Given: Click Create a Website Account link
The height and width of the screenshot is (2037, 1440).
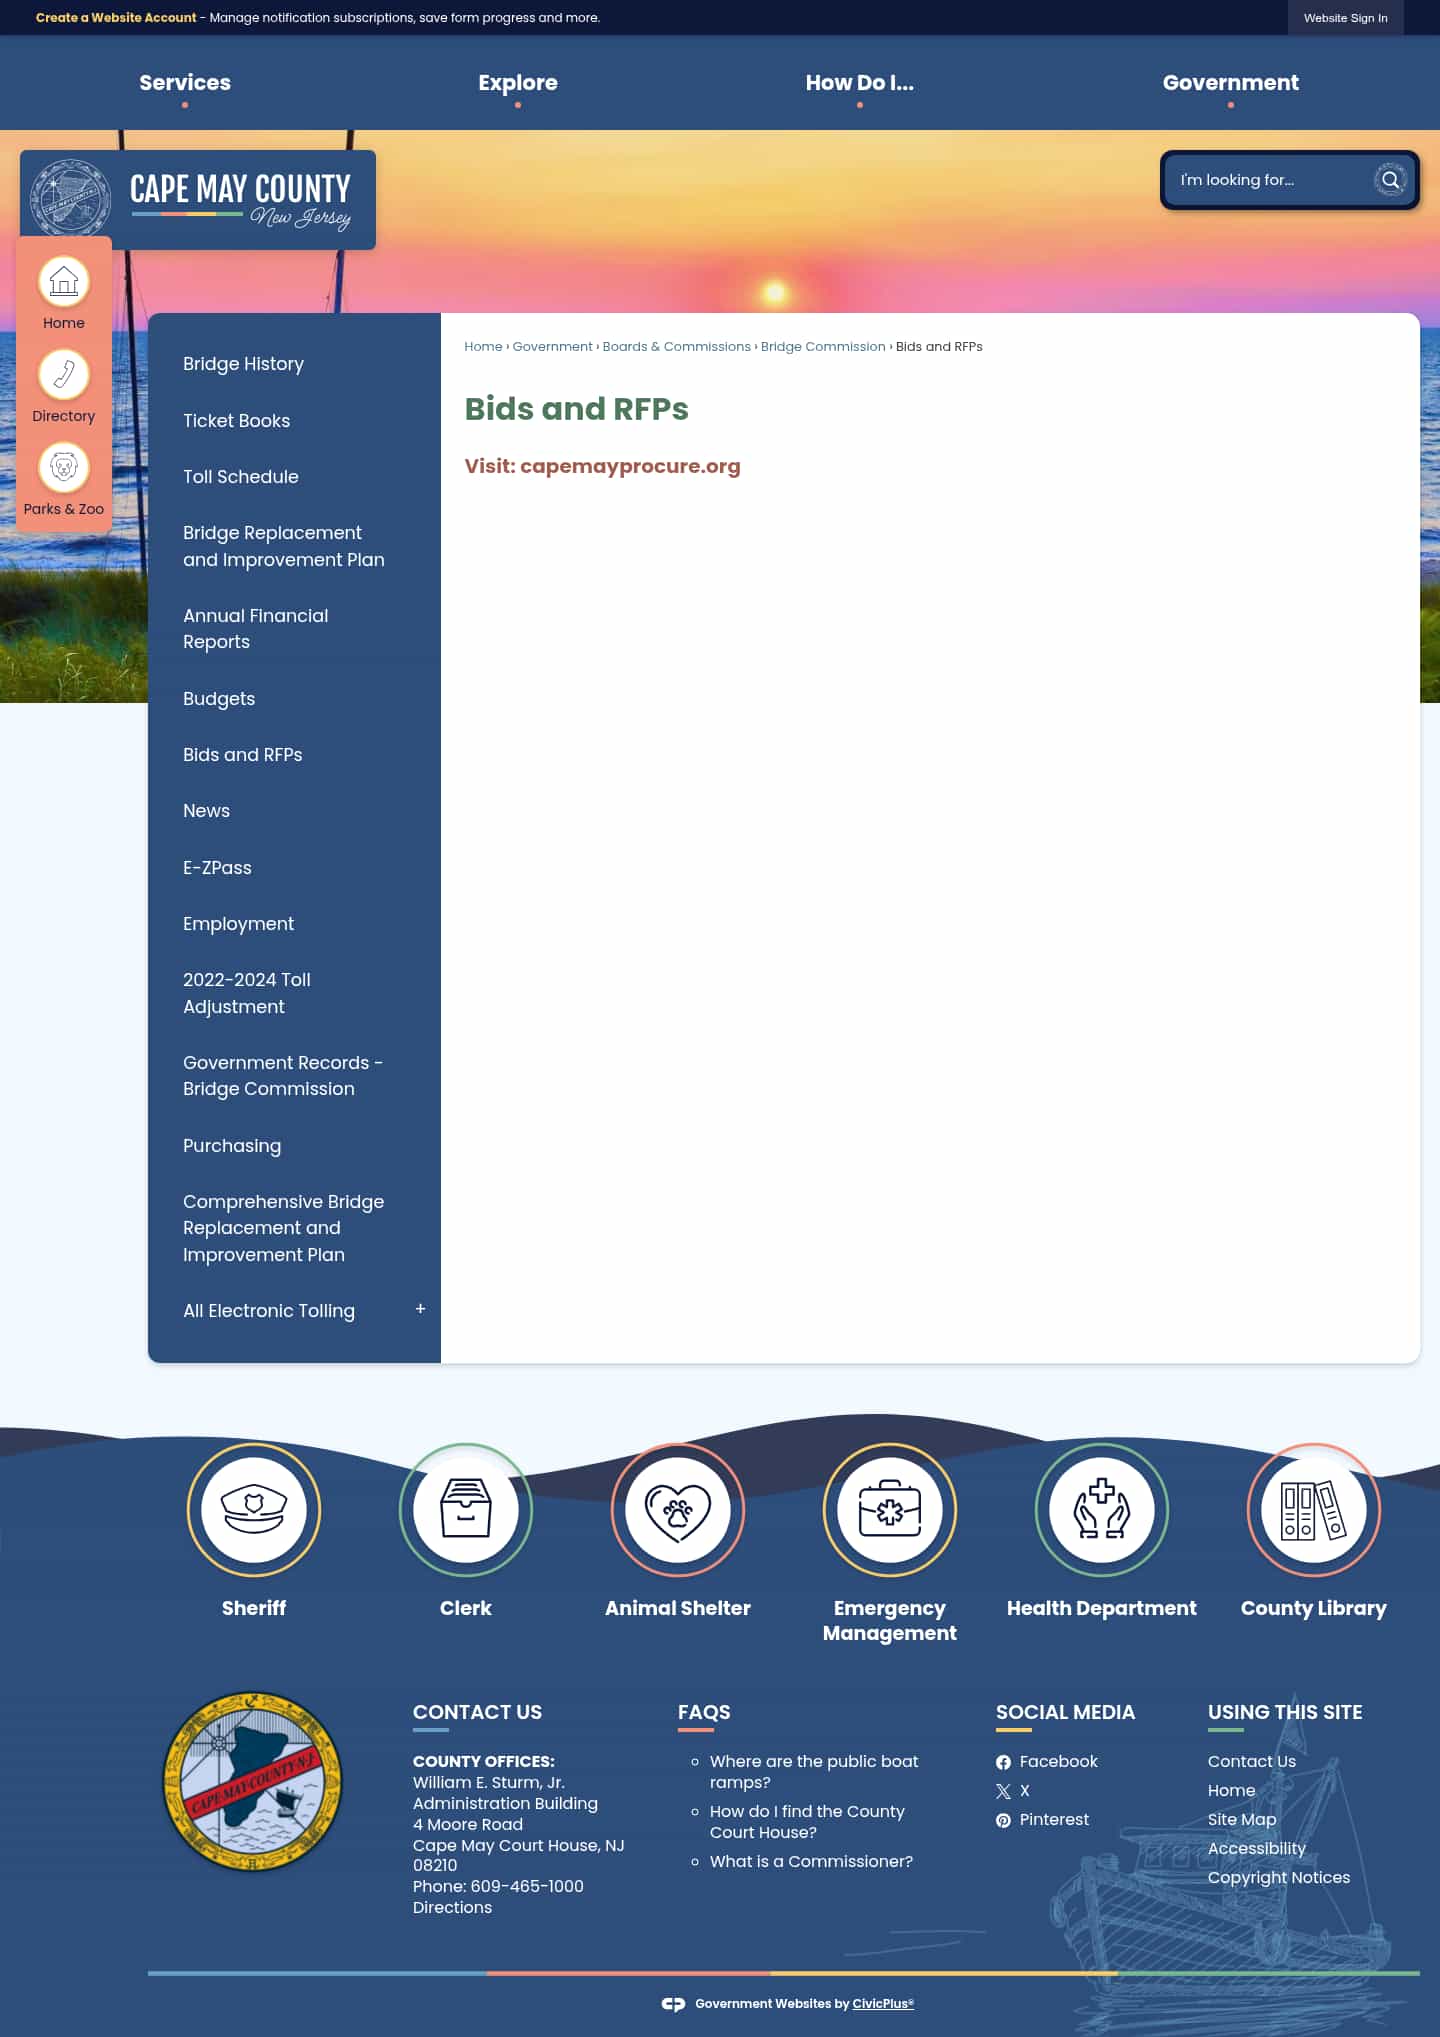Looking at the screenshot, I should 116,18.
